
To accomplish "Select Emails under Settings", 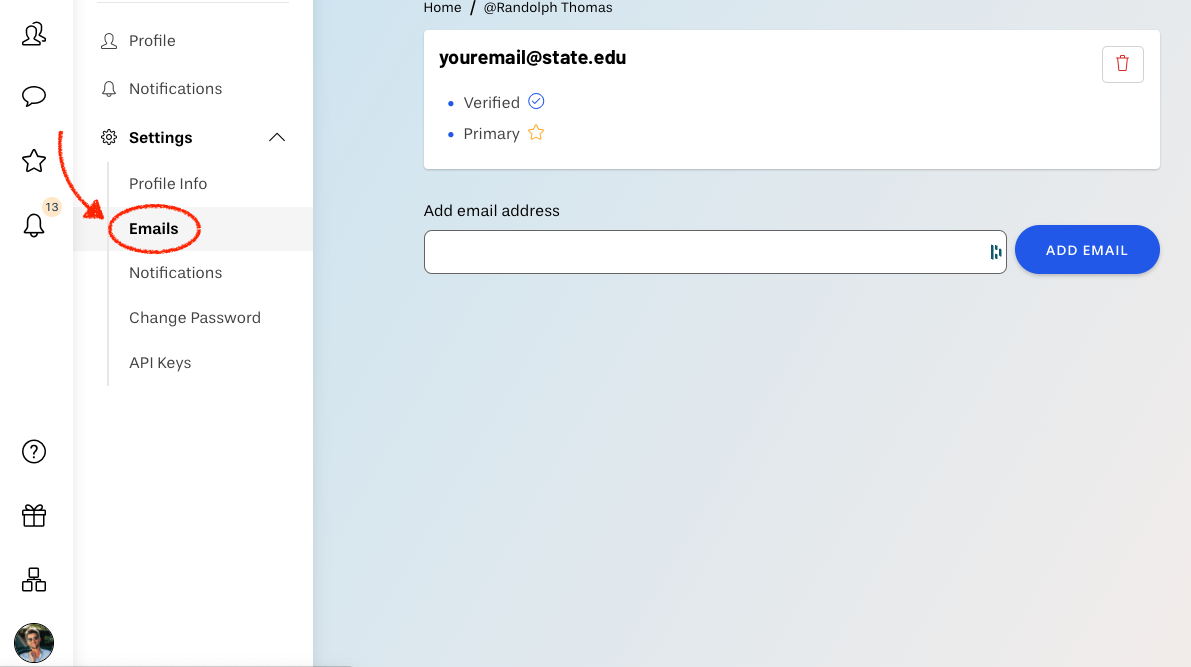I will coord(153,229).
